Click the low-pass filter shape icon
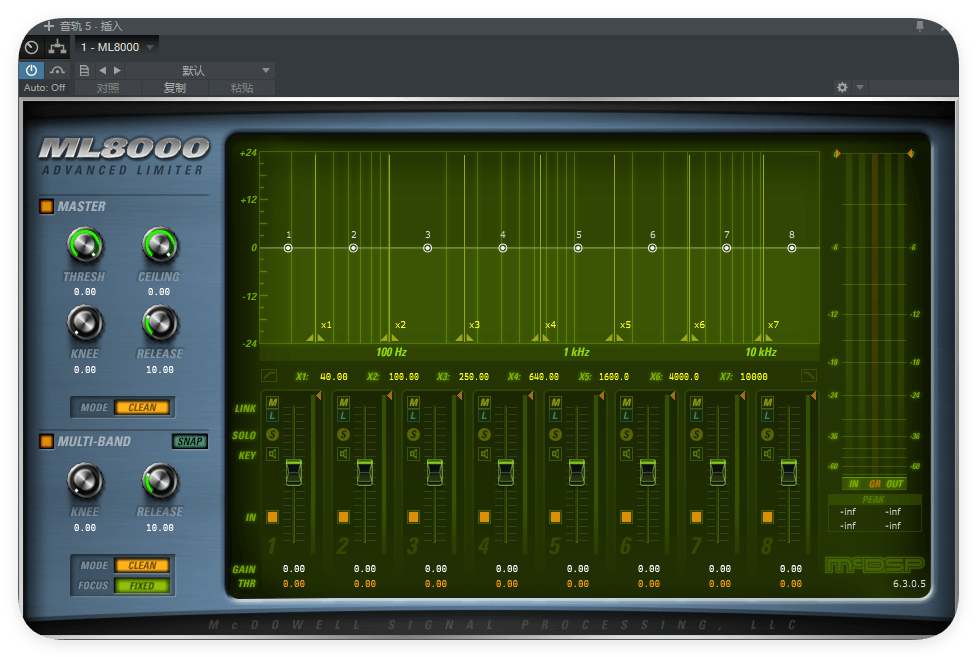 tap(808, 376)
